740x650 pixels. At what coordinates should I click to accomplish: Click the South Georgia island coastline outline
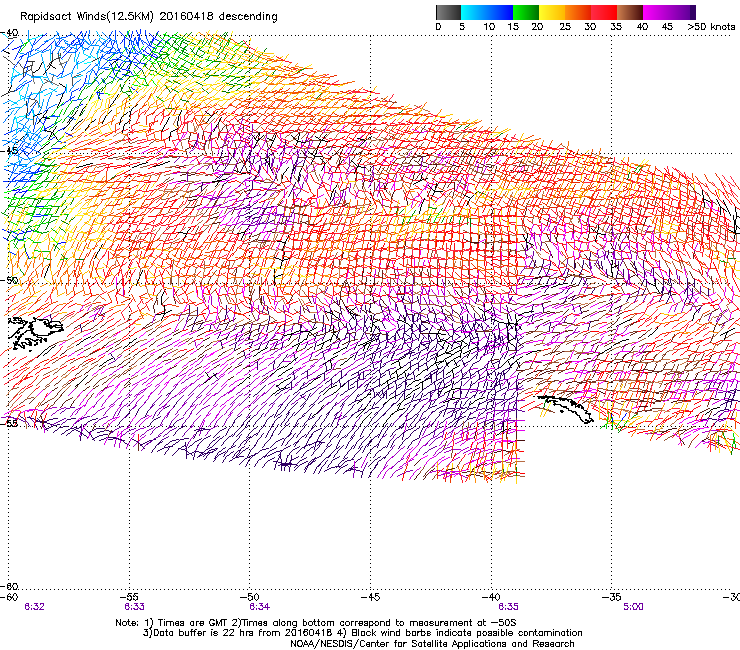tap(566, 409)
